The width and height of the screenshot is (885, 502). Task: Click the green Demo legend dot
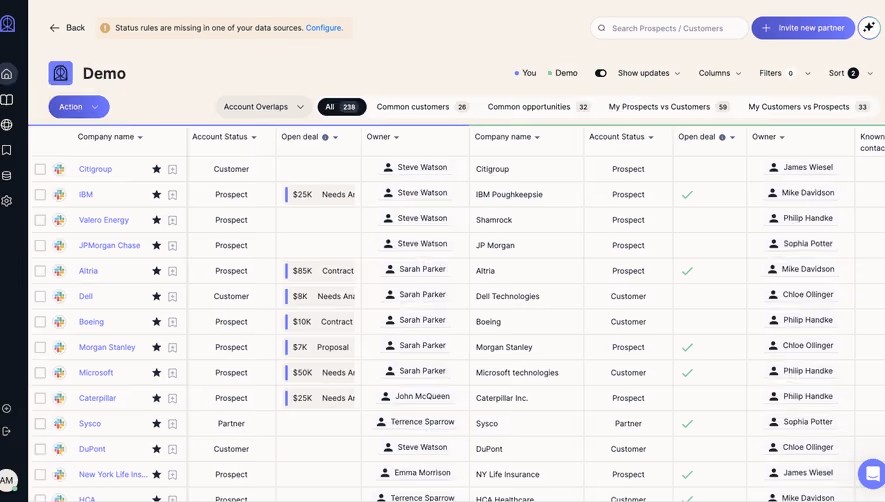click(550, 73)
